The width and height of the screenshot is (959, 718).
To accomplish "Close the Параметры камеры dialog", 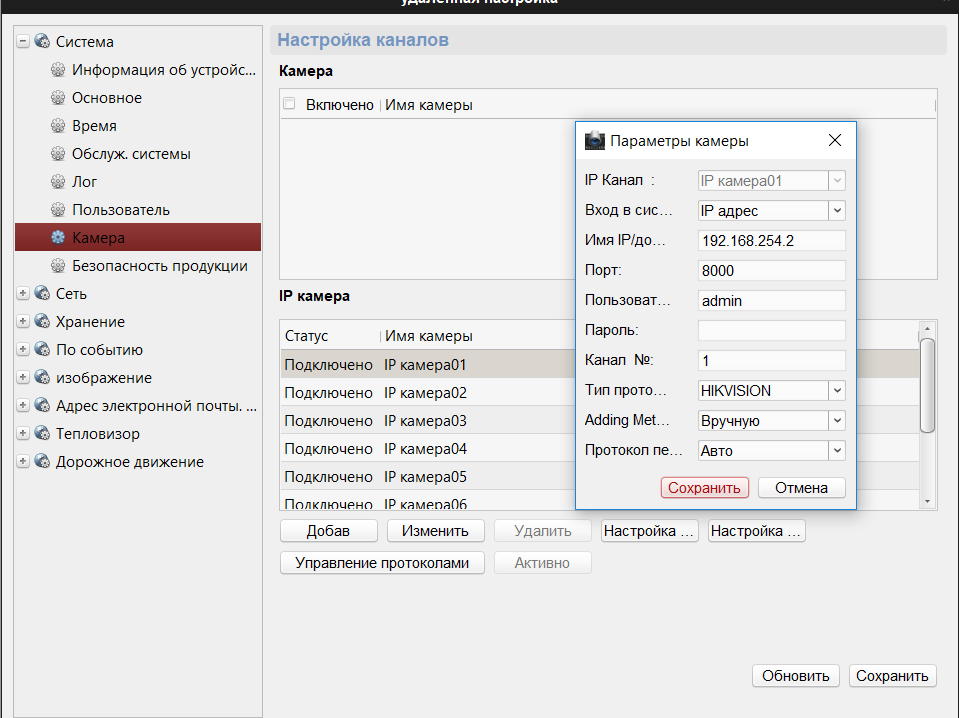I will click(x=835, y=141).
